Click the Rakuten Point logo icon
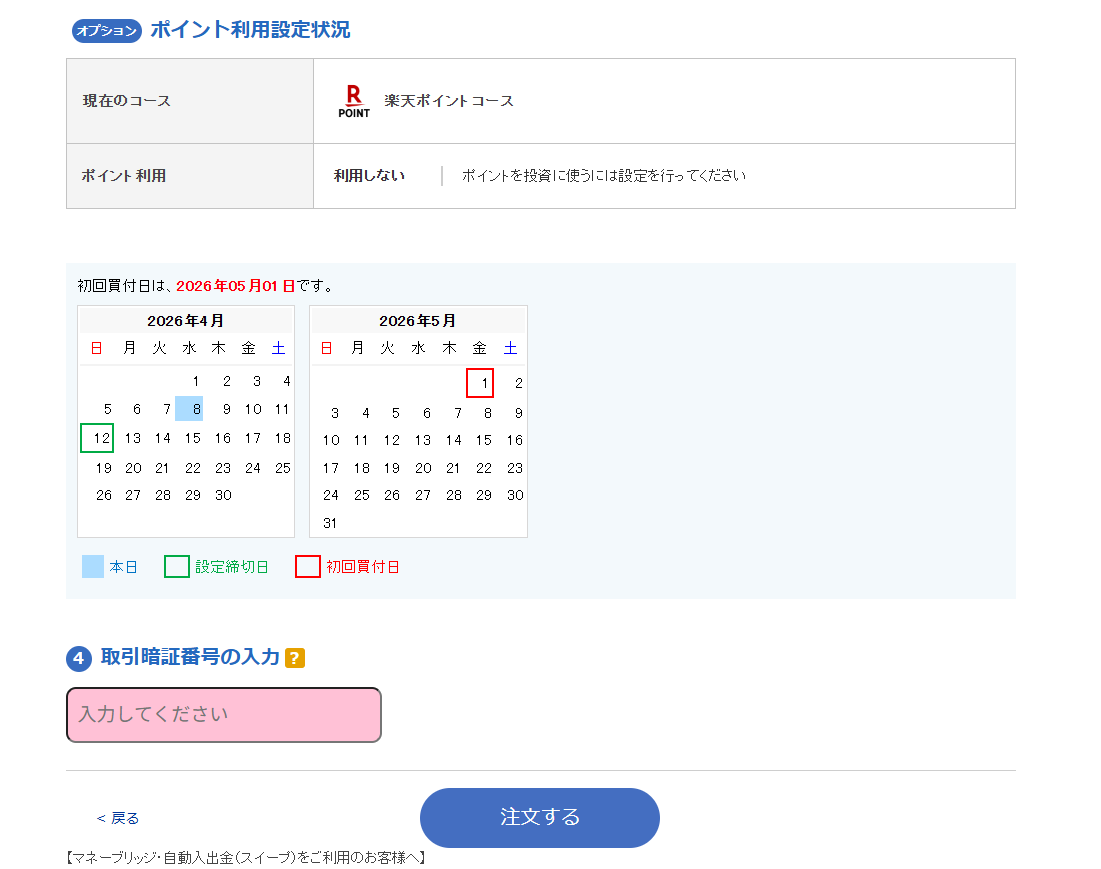Image resolution: width=1101 pixels, height=869 pixels. (355, 100)
